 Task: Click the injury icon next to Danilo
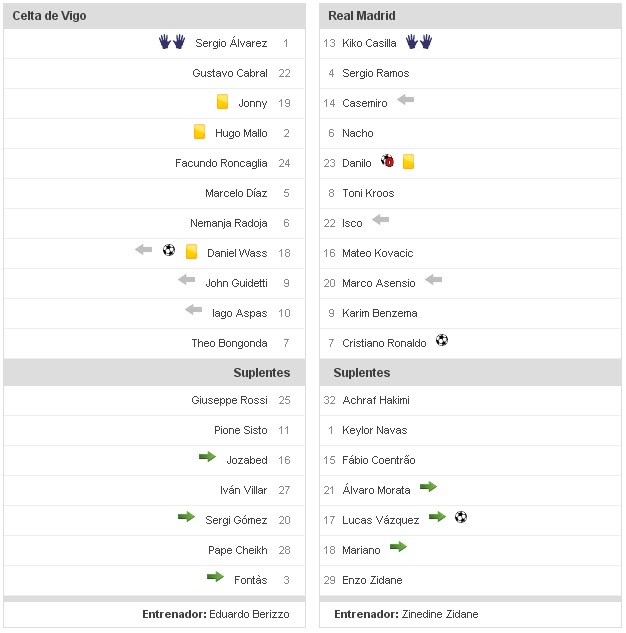tap(388, 162)
